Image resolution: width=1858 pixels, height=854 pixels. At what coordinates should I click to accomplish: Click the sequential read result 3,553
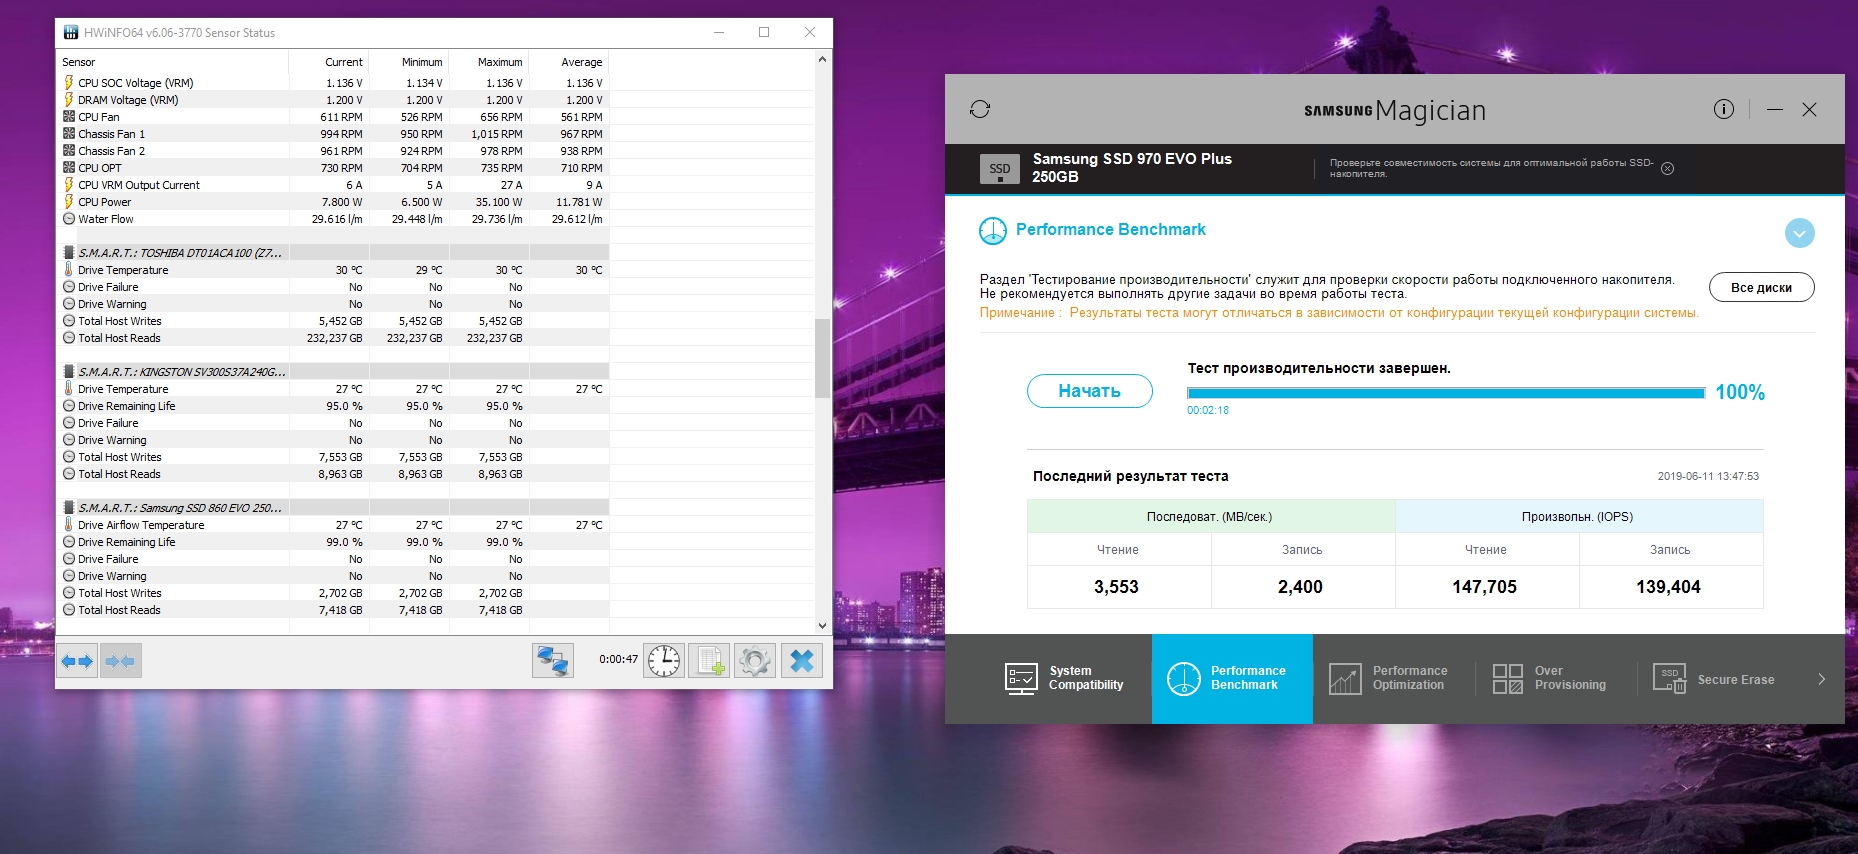(x=1116, y=587)
